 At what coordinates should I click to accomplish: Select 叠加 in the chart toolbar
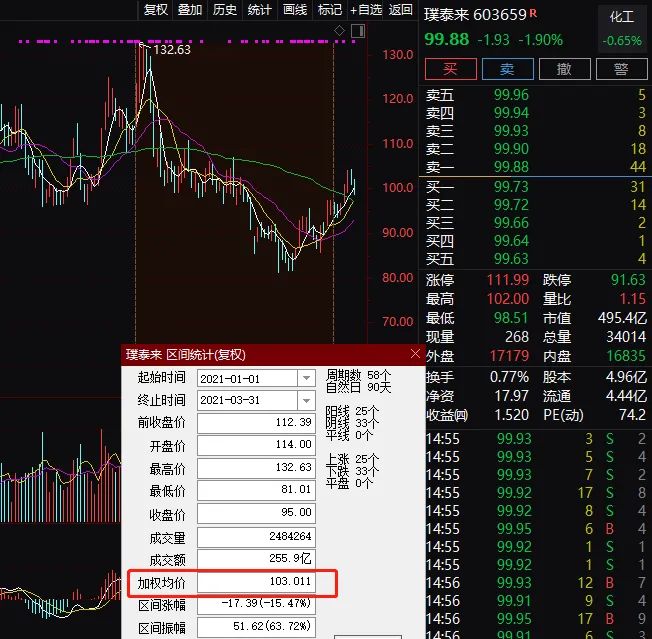point(190,10)
